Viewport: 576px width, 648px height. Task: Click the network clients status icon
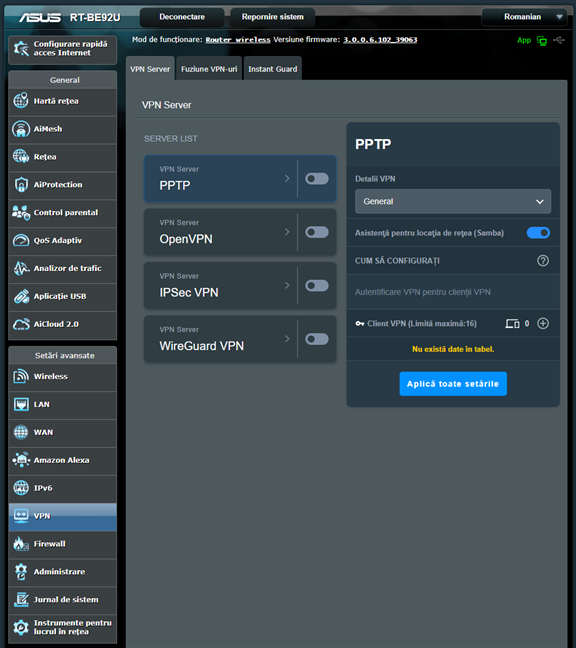(x=542, y=40)
